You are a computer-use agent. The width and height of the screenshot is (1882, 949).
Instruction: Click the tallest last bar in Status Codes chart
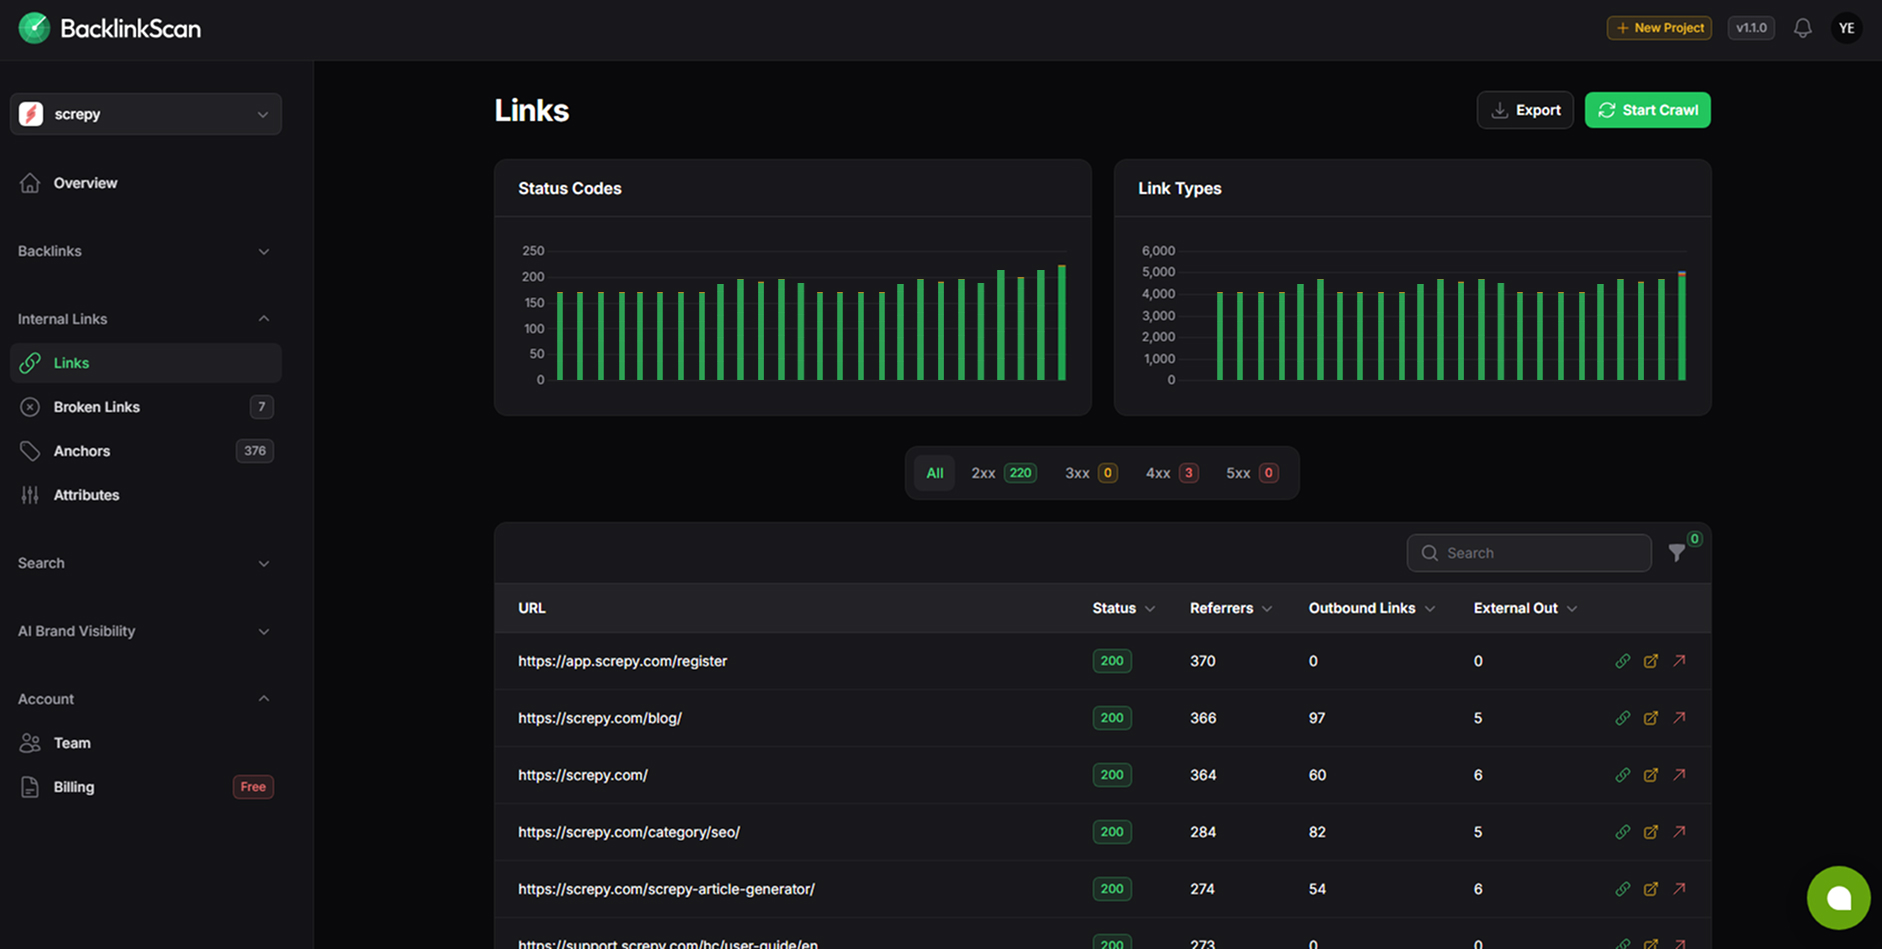click(1062, 322)
